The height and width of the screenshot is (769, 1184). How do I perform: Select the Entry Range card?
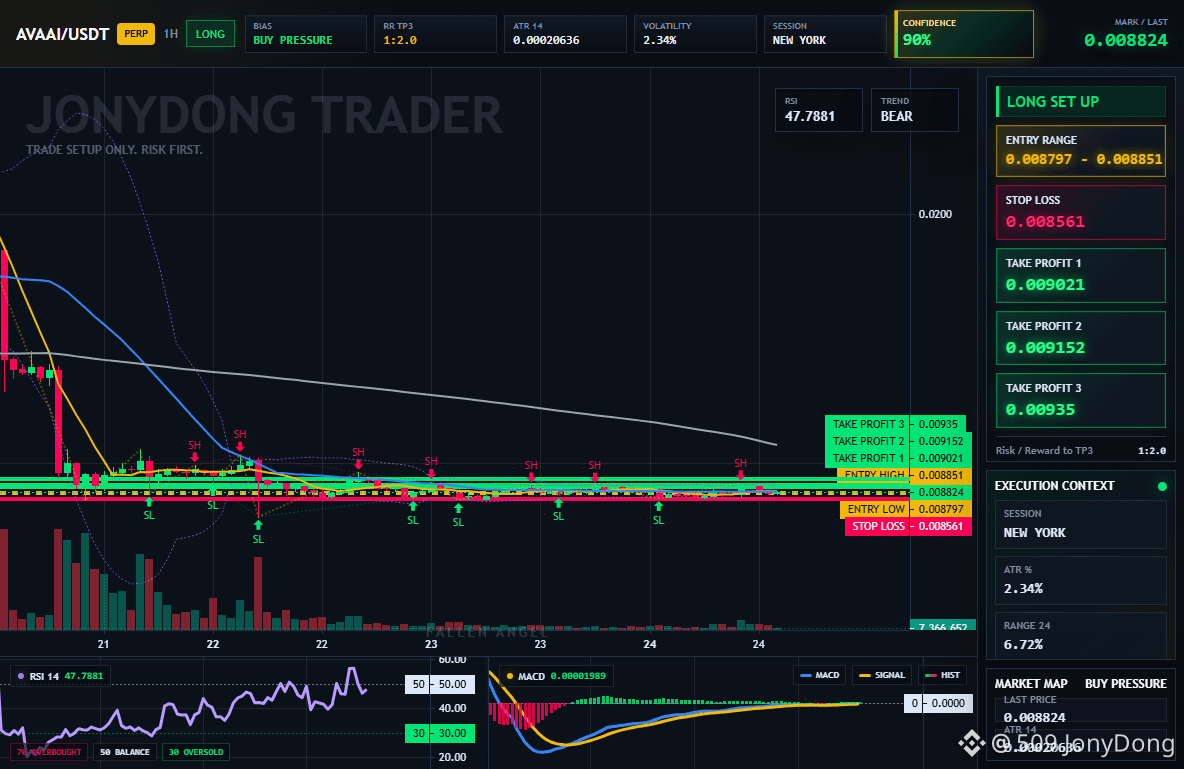point(1081,151)
